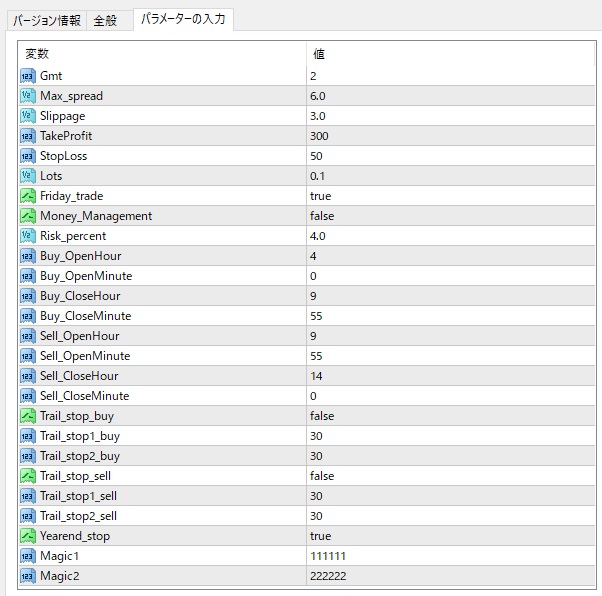Toggle the Trail_stop_sell value false
Image resolution: width=602 pixels, height=596 pixels.
451,476
